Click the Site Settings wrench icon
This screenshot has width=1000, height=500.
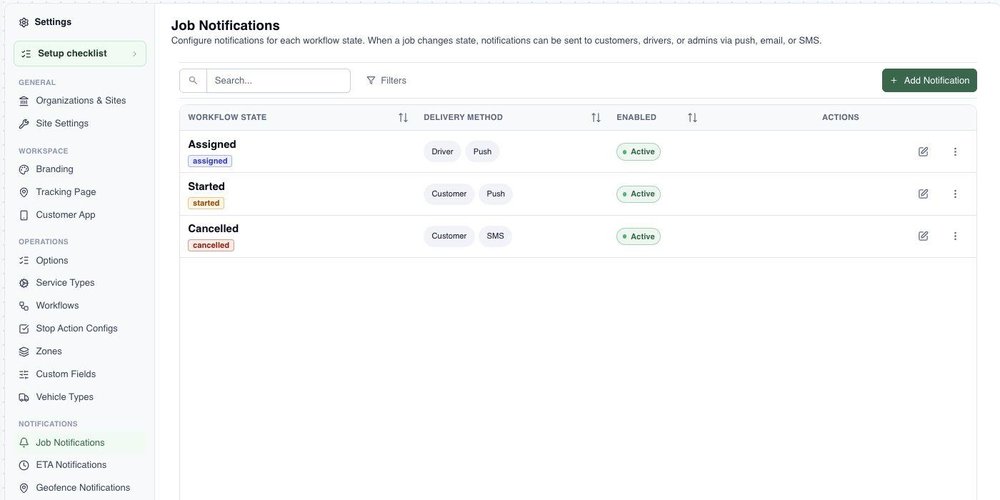pos(24,124)
